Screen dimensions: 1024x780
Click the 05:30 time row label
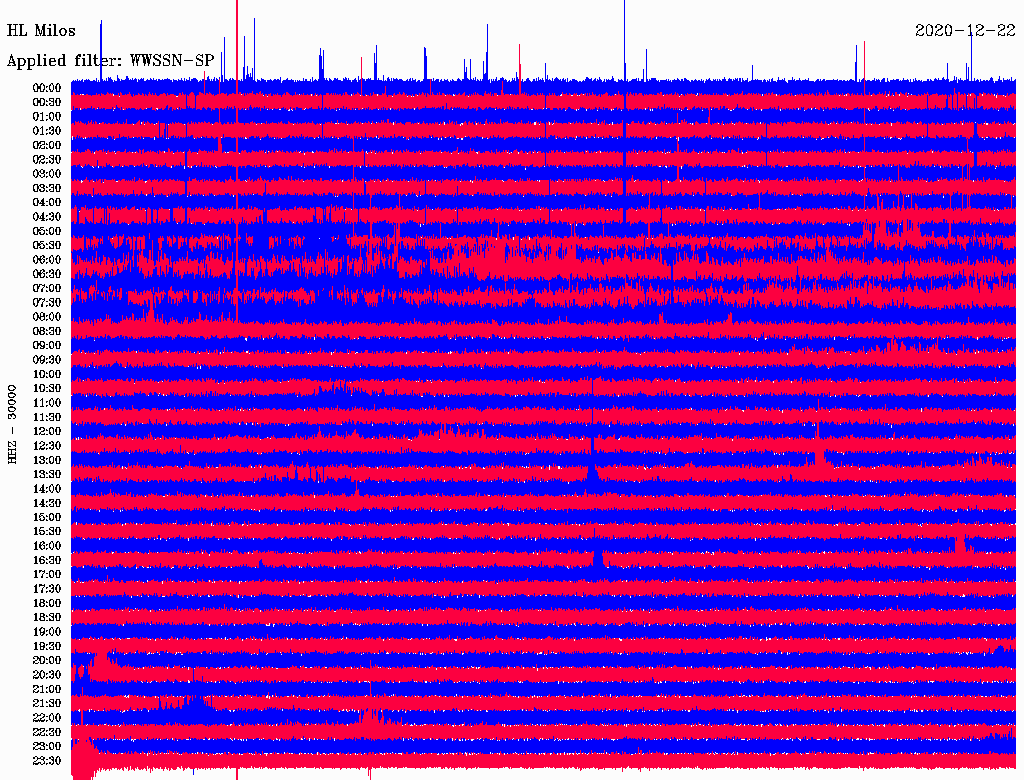point(47,245)
